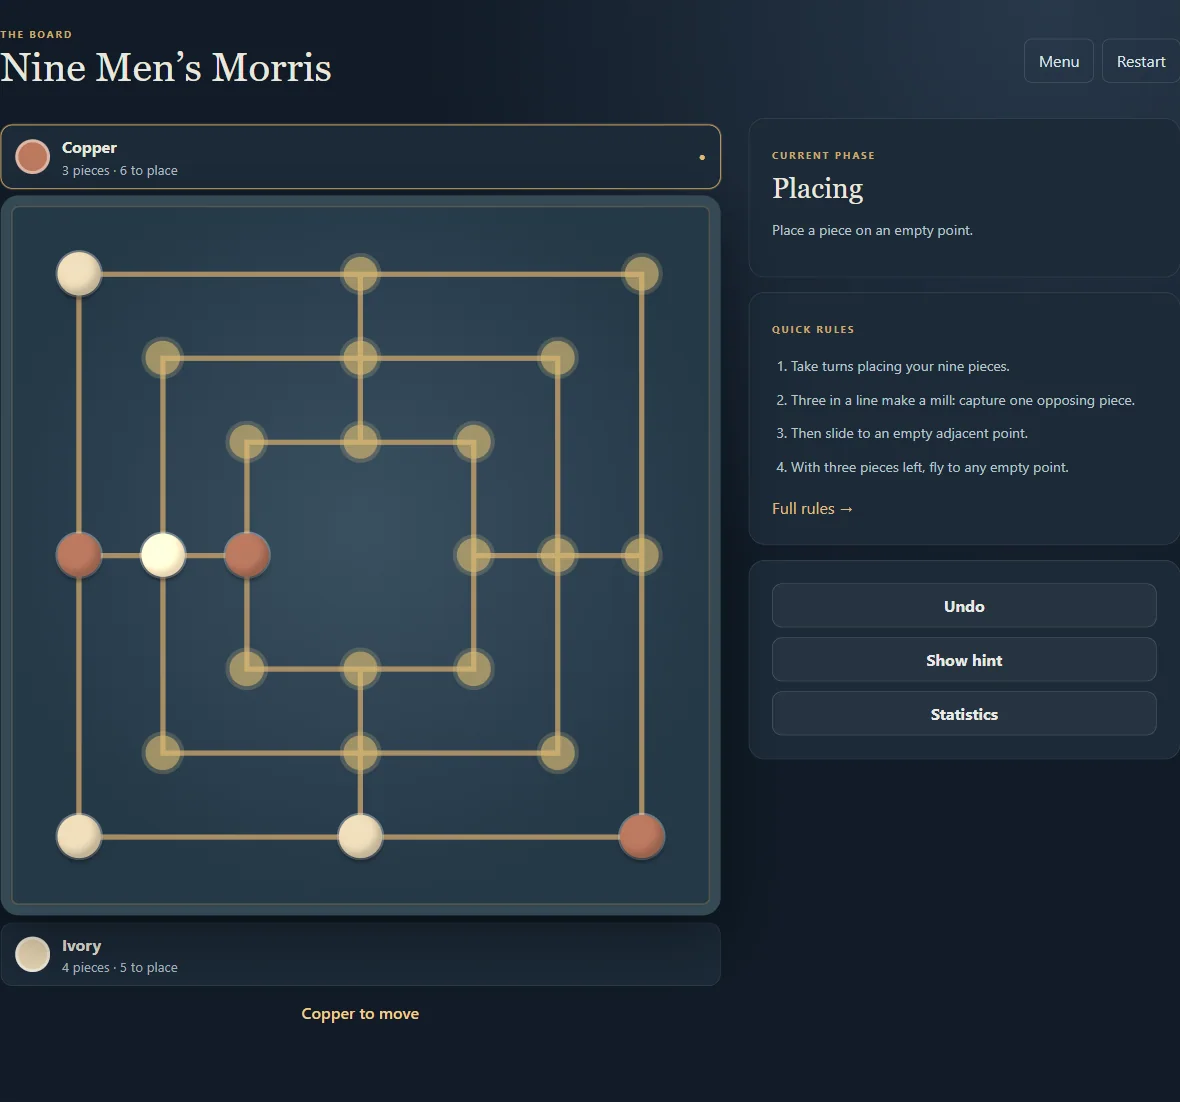Open the Menu button
Screen dimensions: 1180x1102
click(x=1059, y=61)
